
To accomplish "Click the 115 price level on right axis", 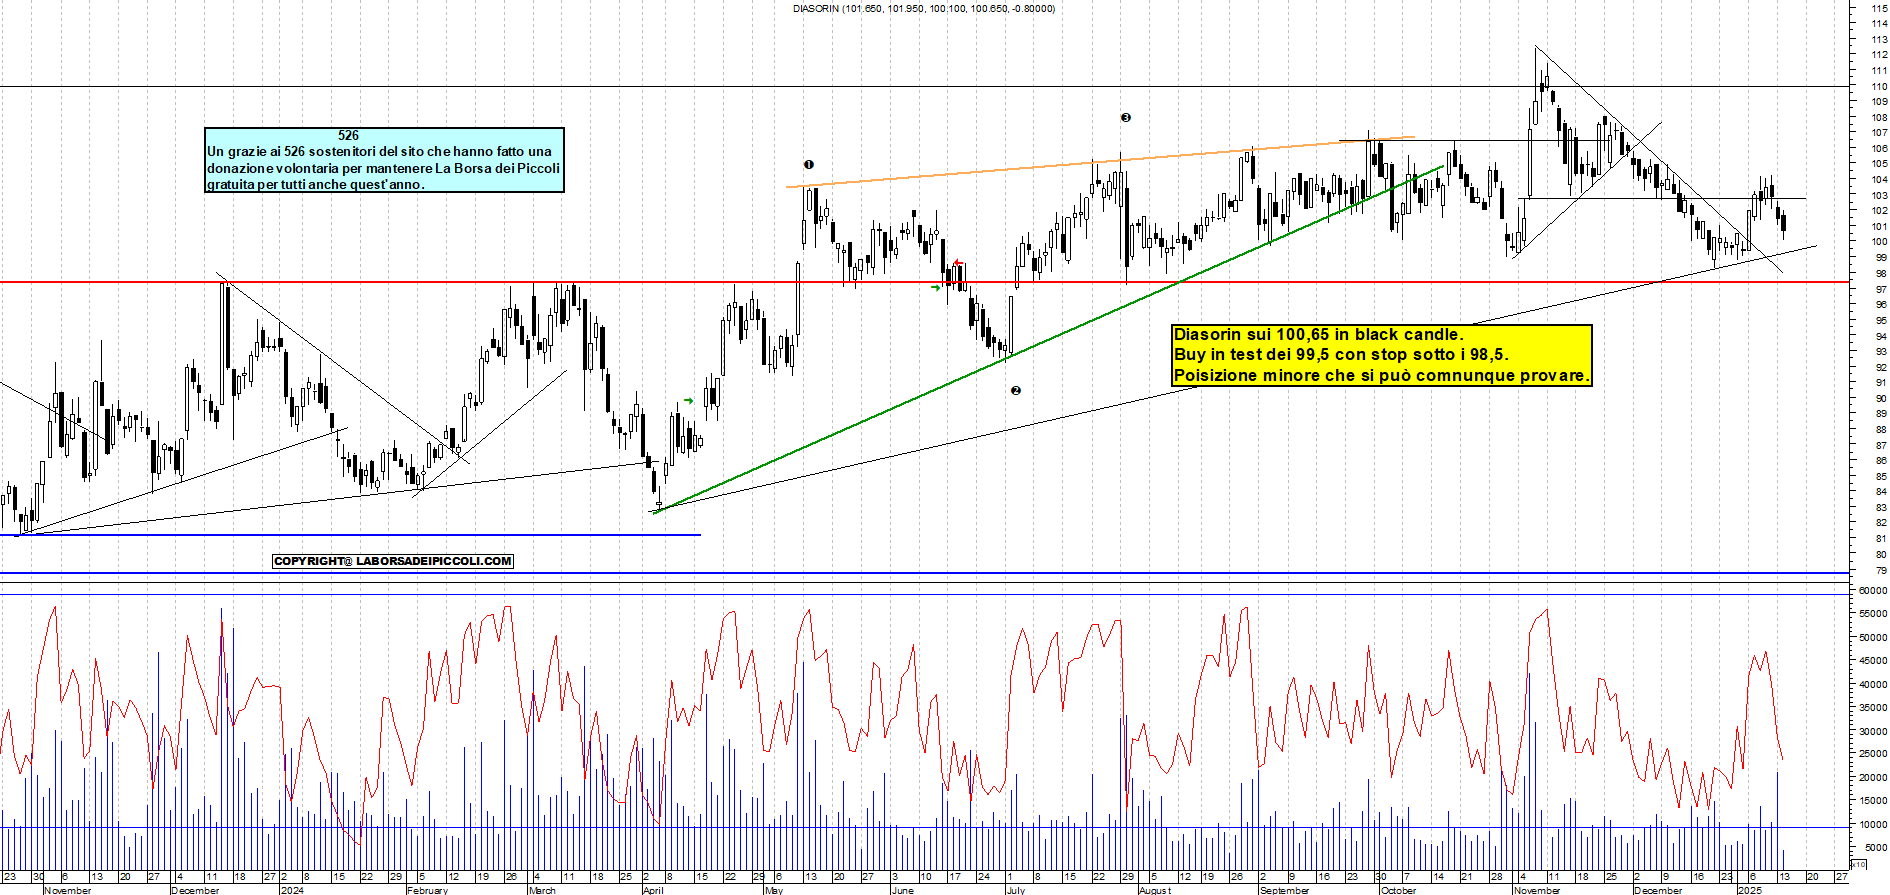I will (x=1879, y=8).
